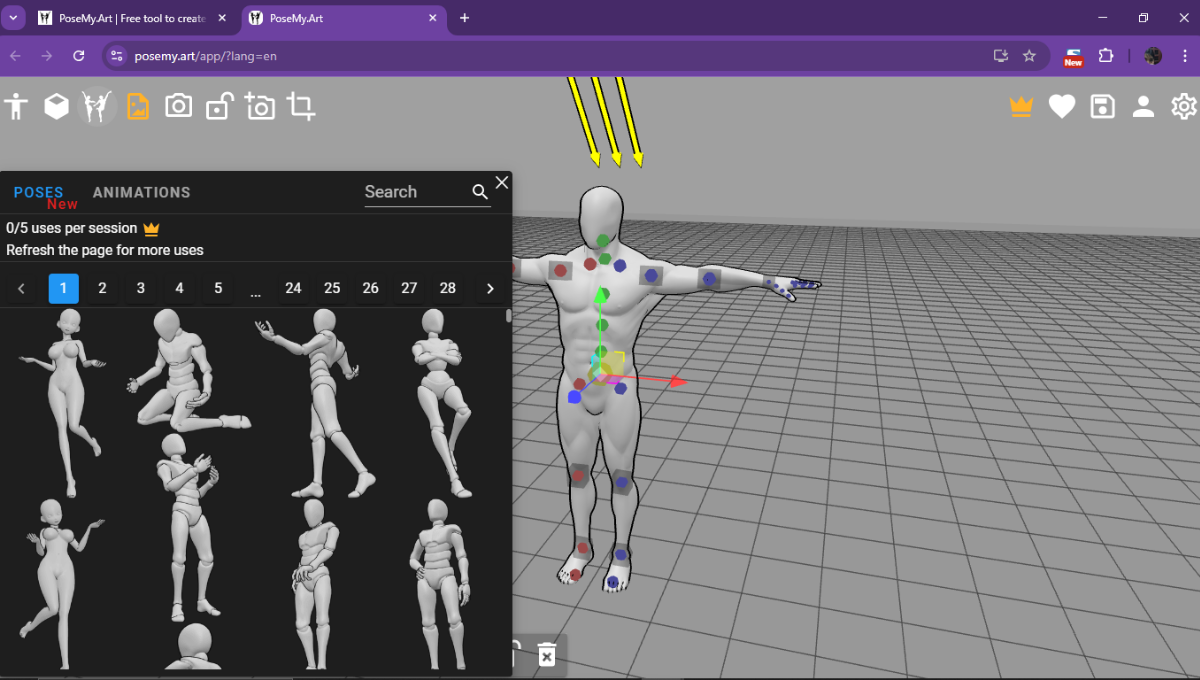
Task: Open poses page 2
Action: click(x=102, y=288)
